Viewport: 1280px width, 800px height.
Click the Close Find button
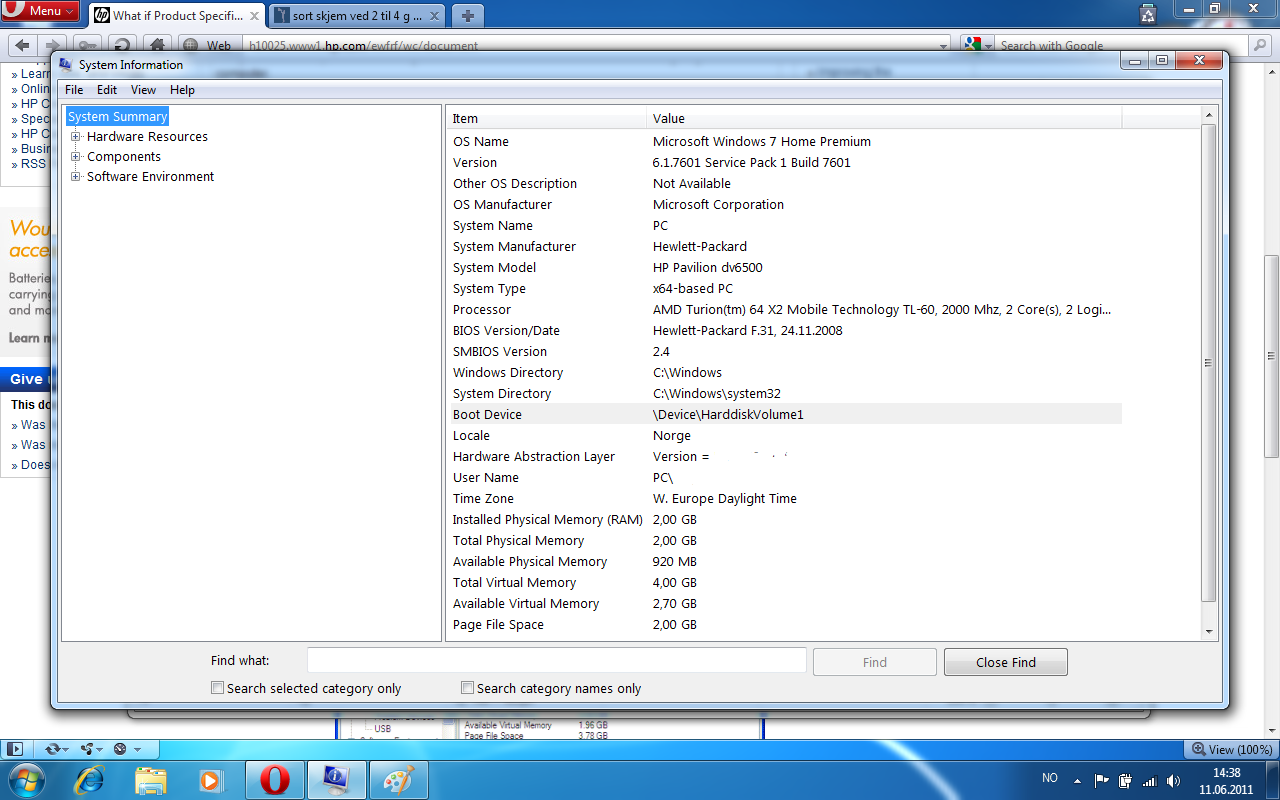(1006, 662)
